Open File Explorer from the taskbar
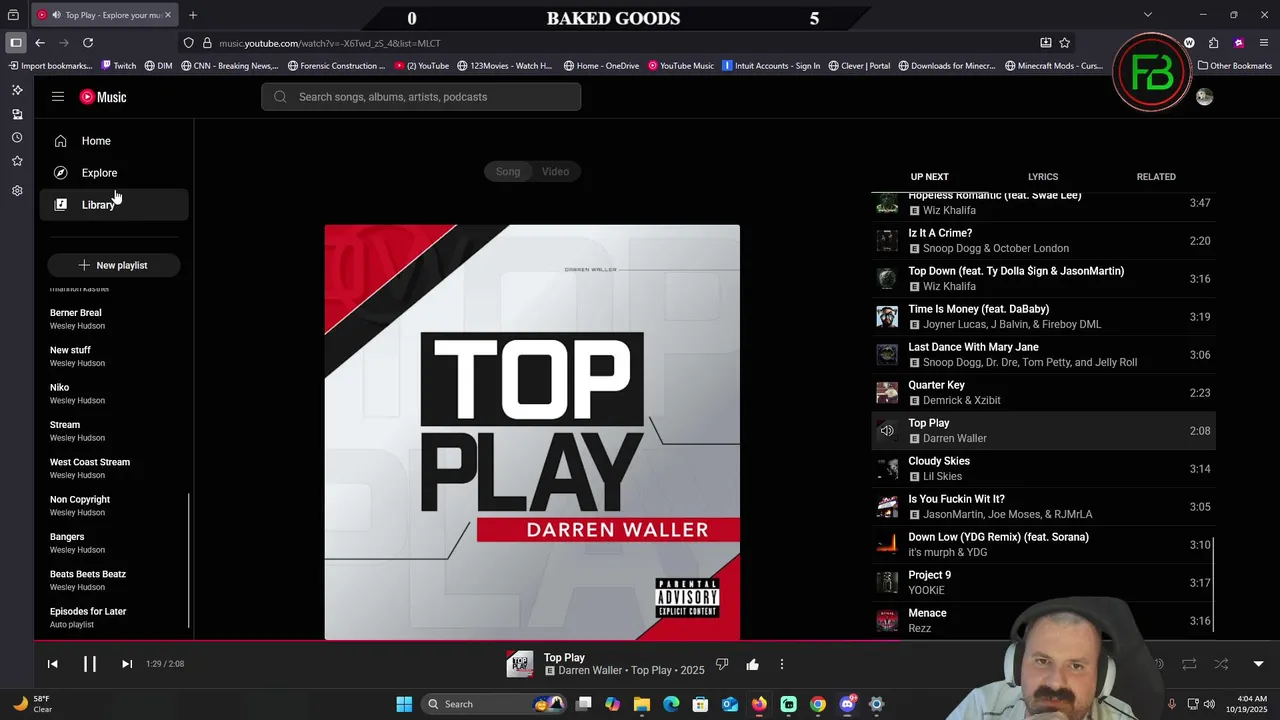The width and height of the screenshot is (1280, 720). tap(642, 704)
